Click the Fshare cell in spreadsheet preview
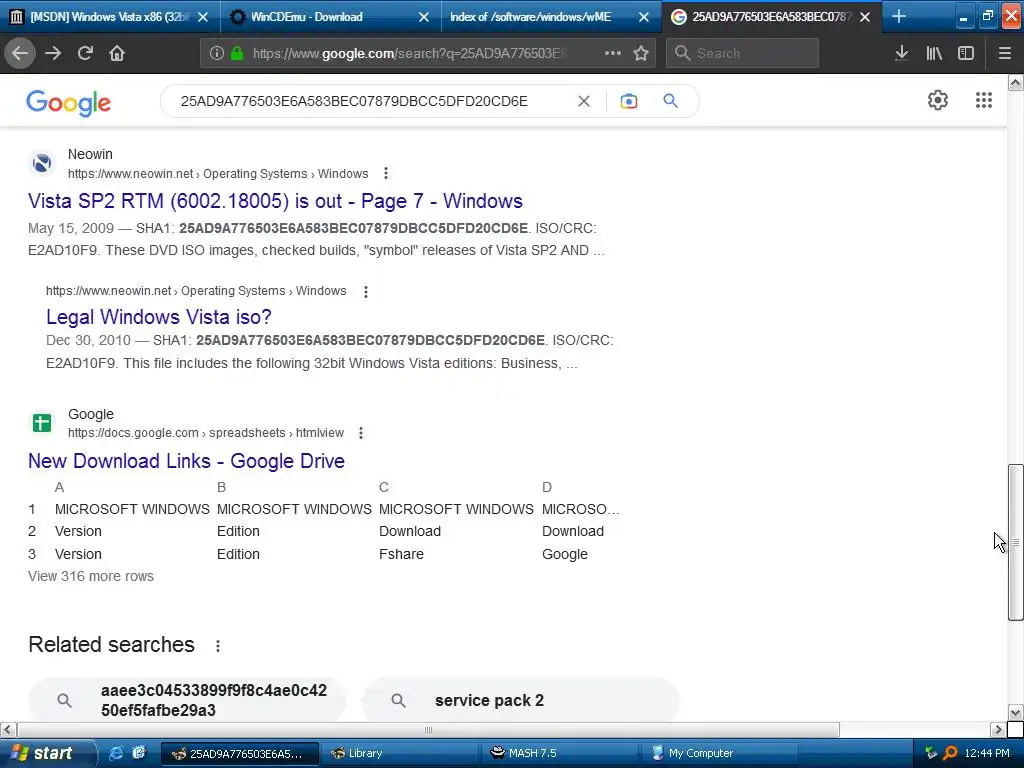The image size is (1024, 768). 401,554
